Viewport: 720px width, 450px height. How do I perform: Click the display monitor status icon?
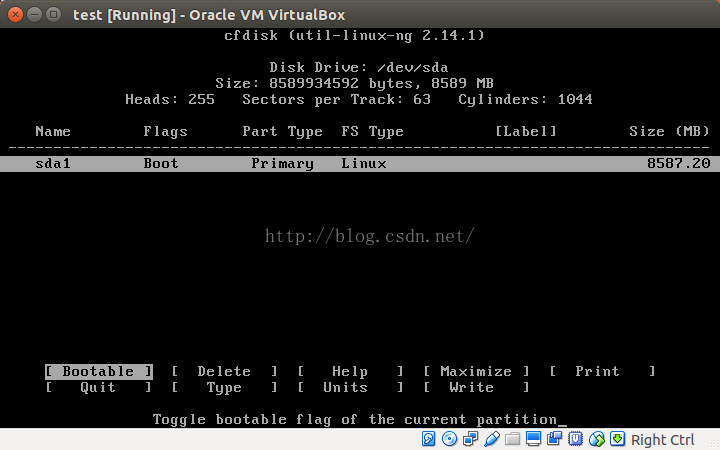click(x=533, y=439)
